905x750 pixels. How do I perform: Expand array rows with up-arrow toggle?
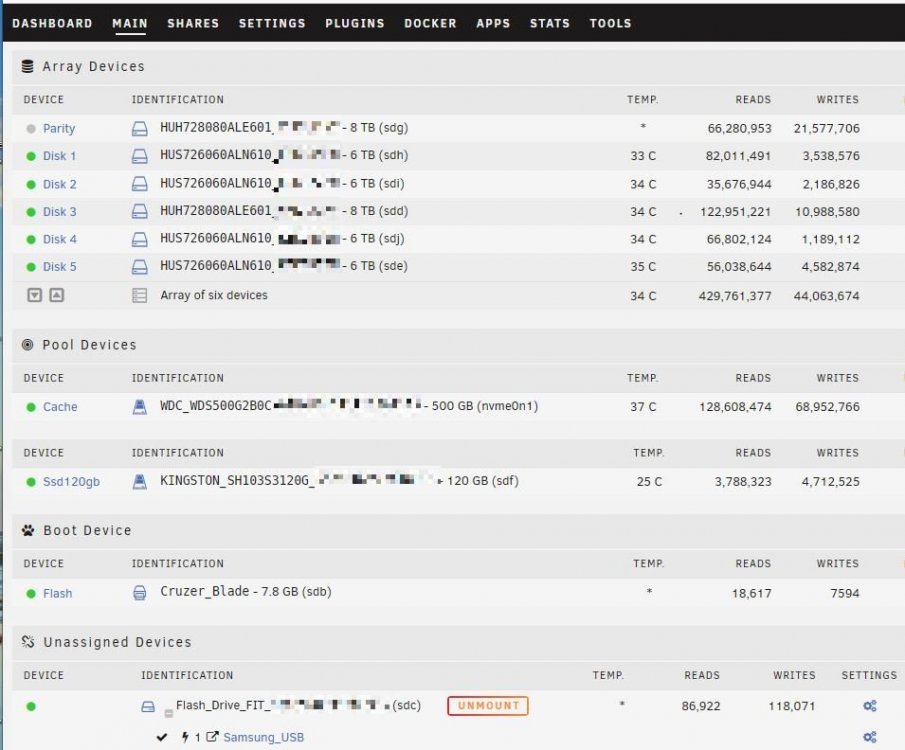[x=57, y=295]
